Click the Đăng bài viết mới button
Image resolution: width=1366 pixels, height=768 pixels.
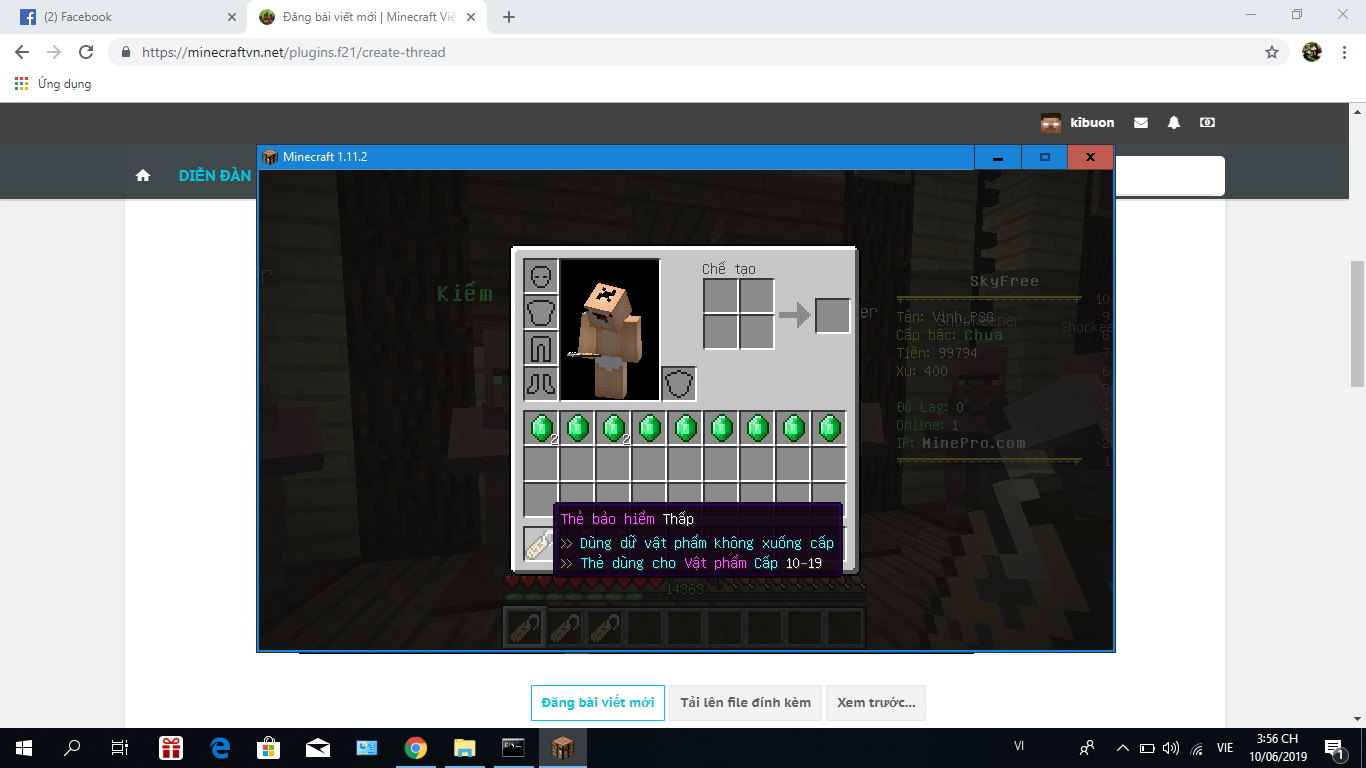(598, 703)
